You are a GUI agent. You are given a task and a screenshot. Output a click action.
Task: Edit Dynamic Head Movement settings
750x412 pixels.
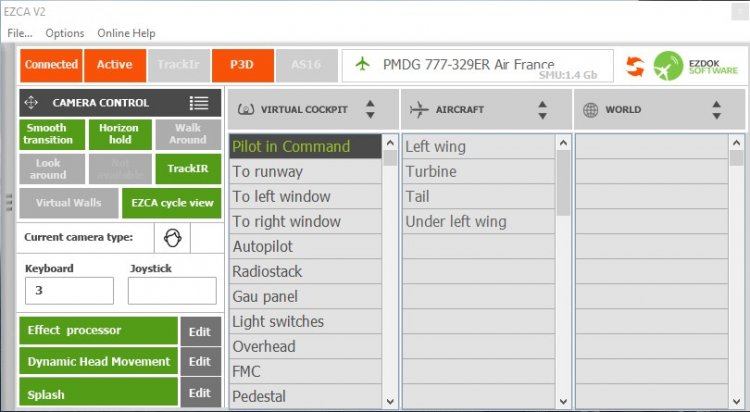coord(200,361)
